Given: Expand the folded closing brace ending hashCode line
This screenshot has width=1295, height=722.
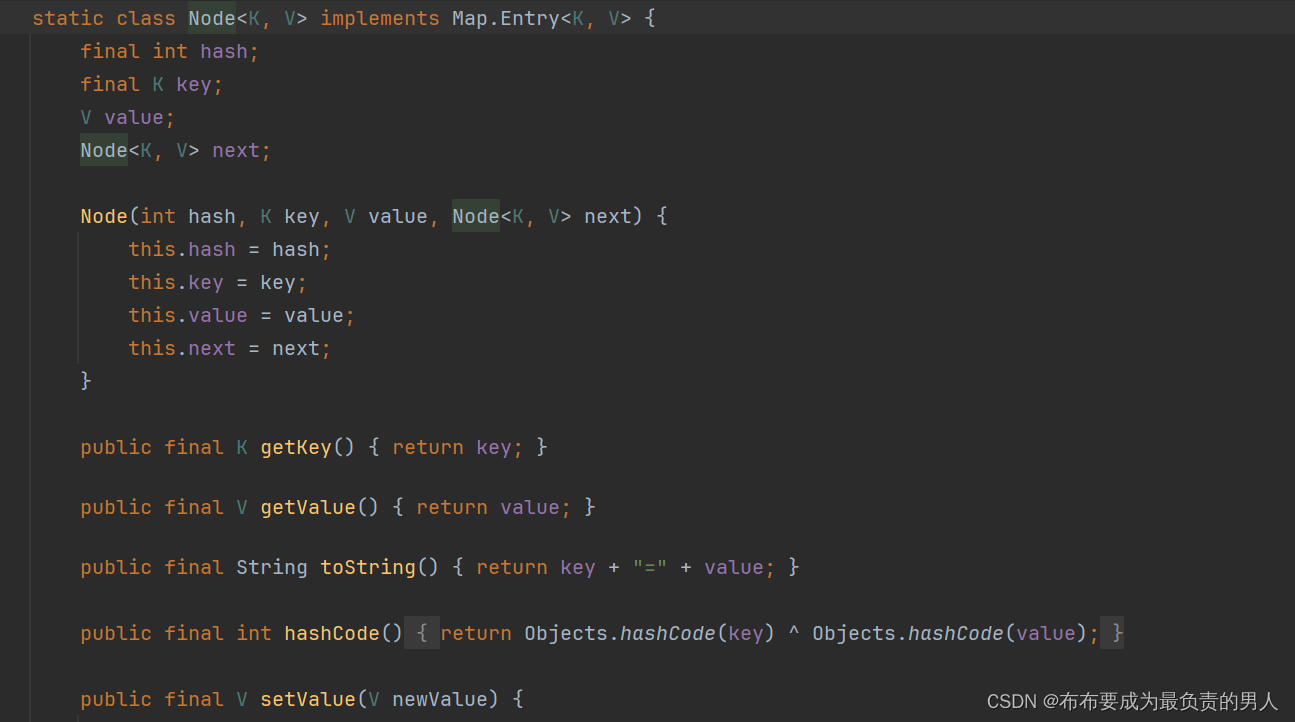Looking at the screenshot, I should pos(1112,633).
